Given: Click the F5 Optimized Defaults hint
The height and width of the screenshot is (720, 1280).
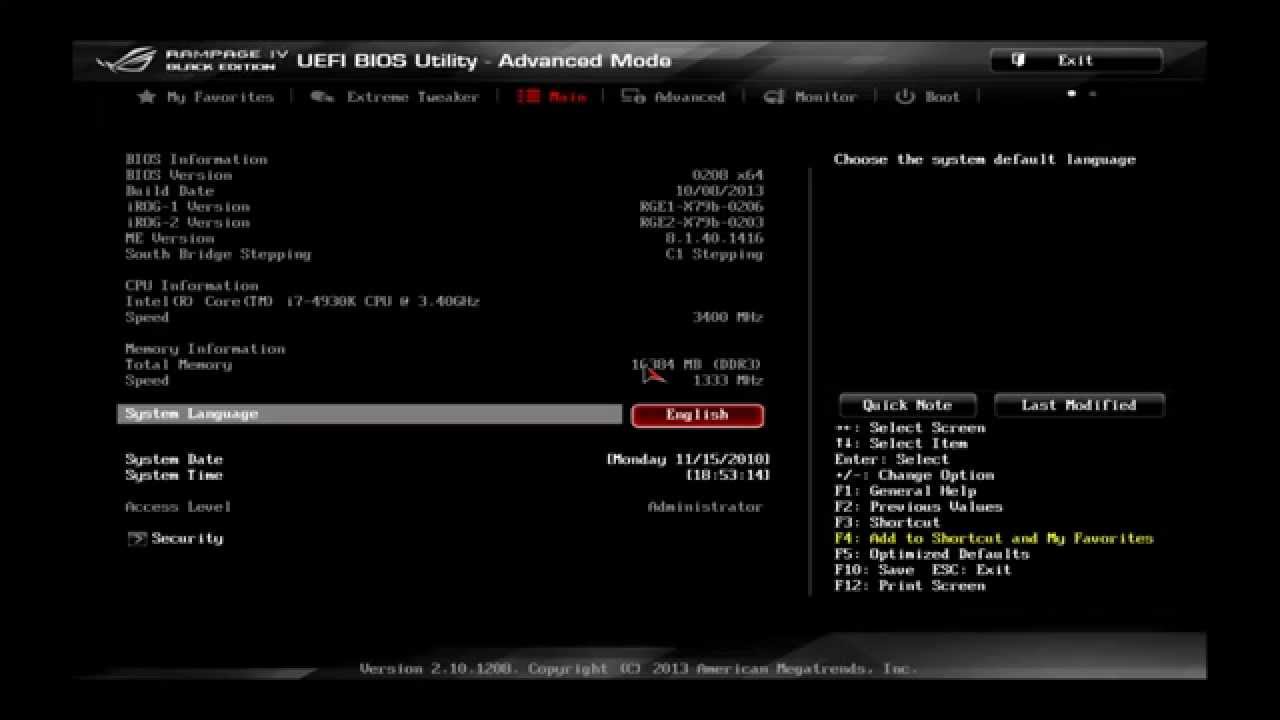Looking at the screenshot, I should [x=932, y=554].
